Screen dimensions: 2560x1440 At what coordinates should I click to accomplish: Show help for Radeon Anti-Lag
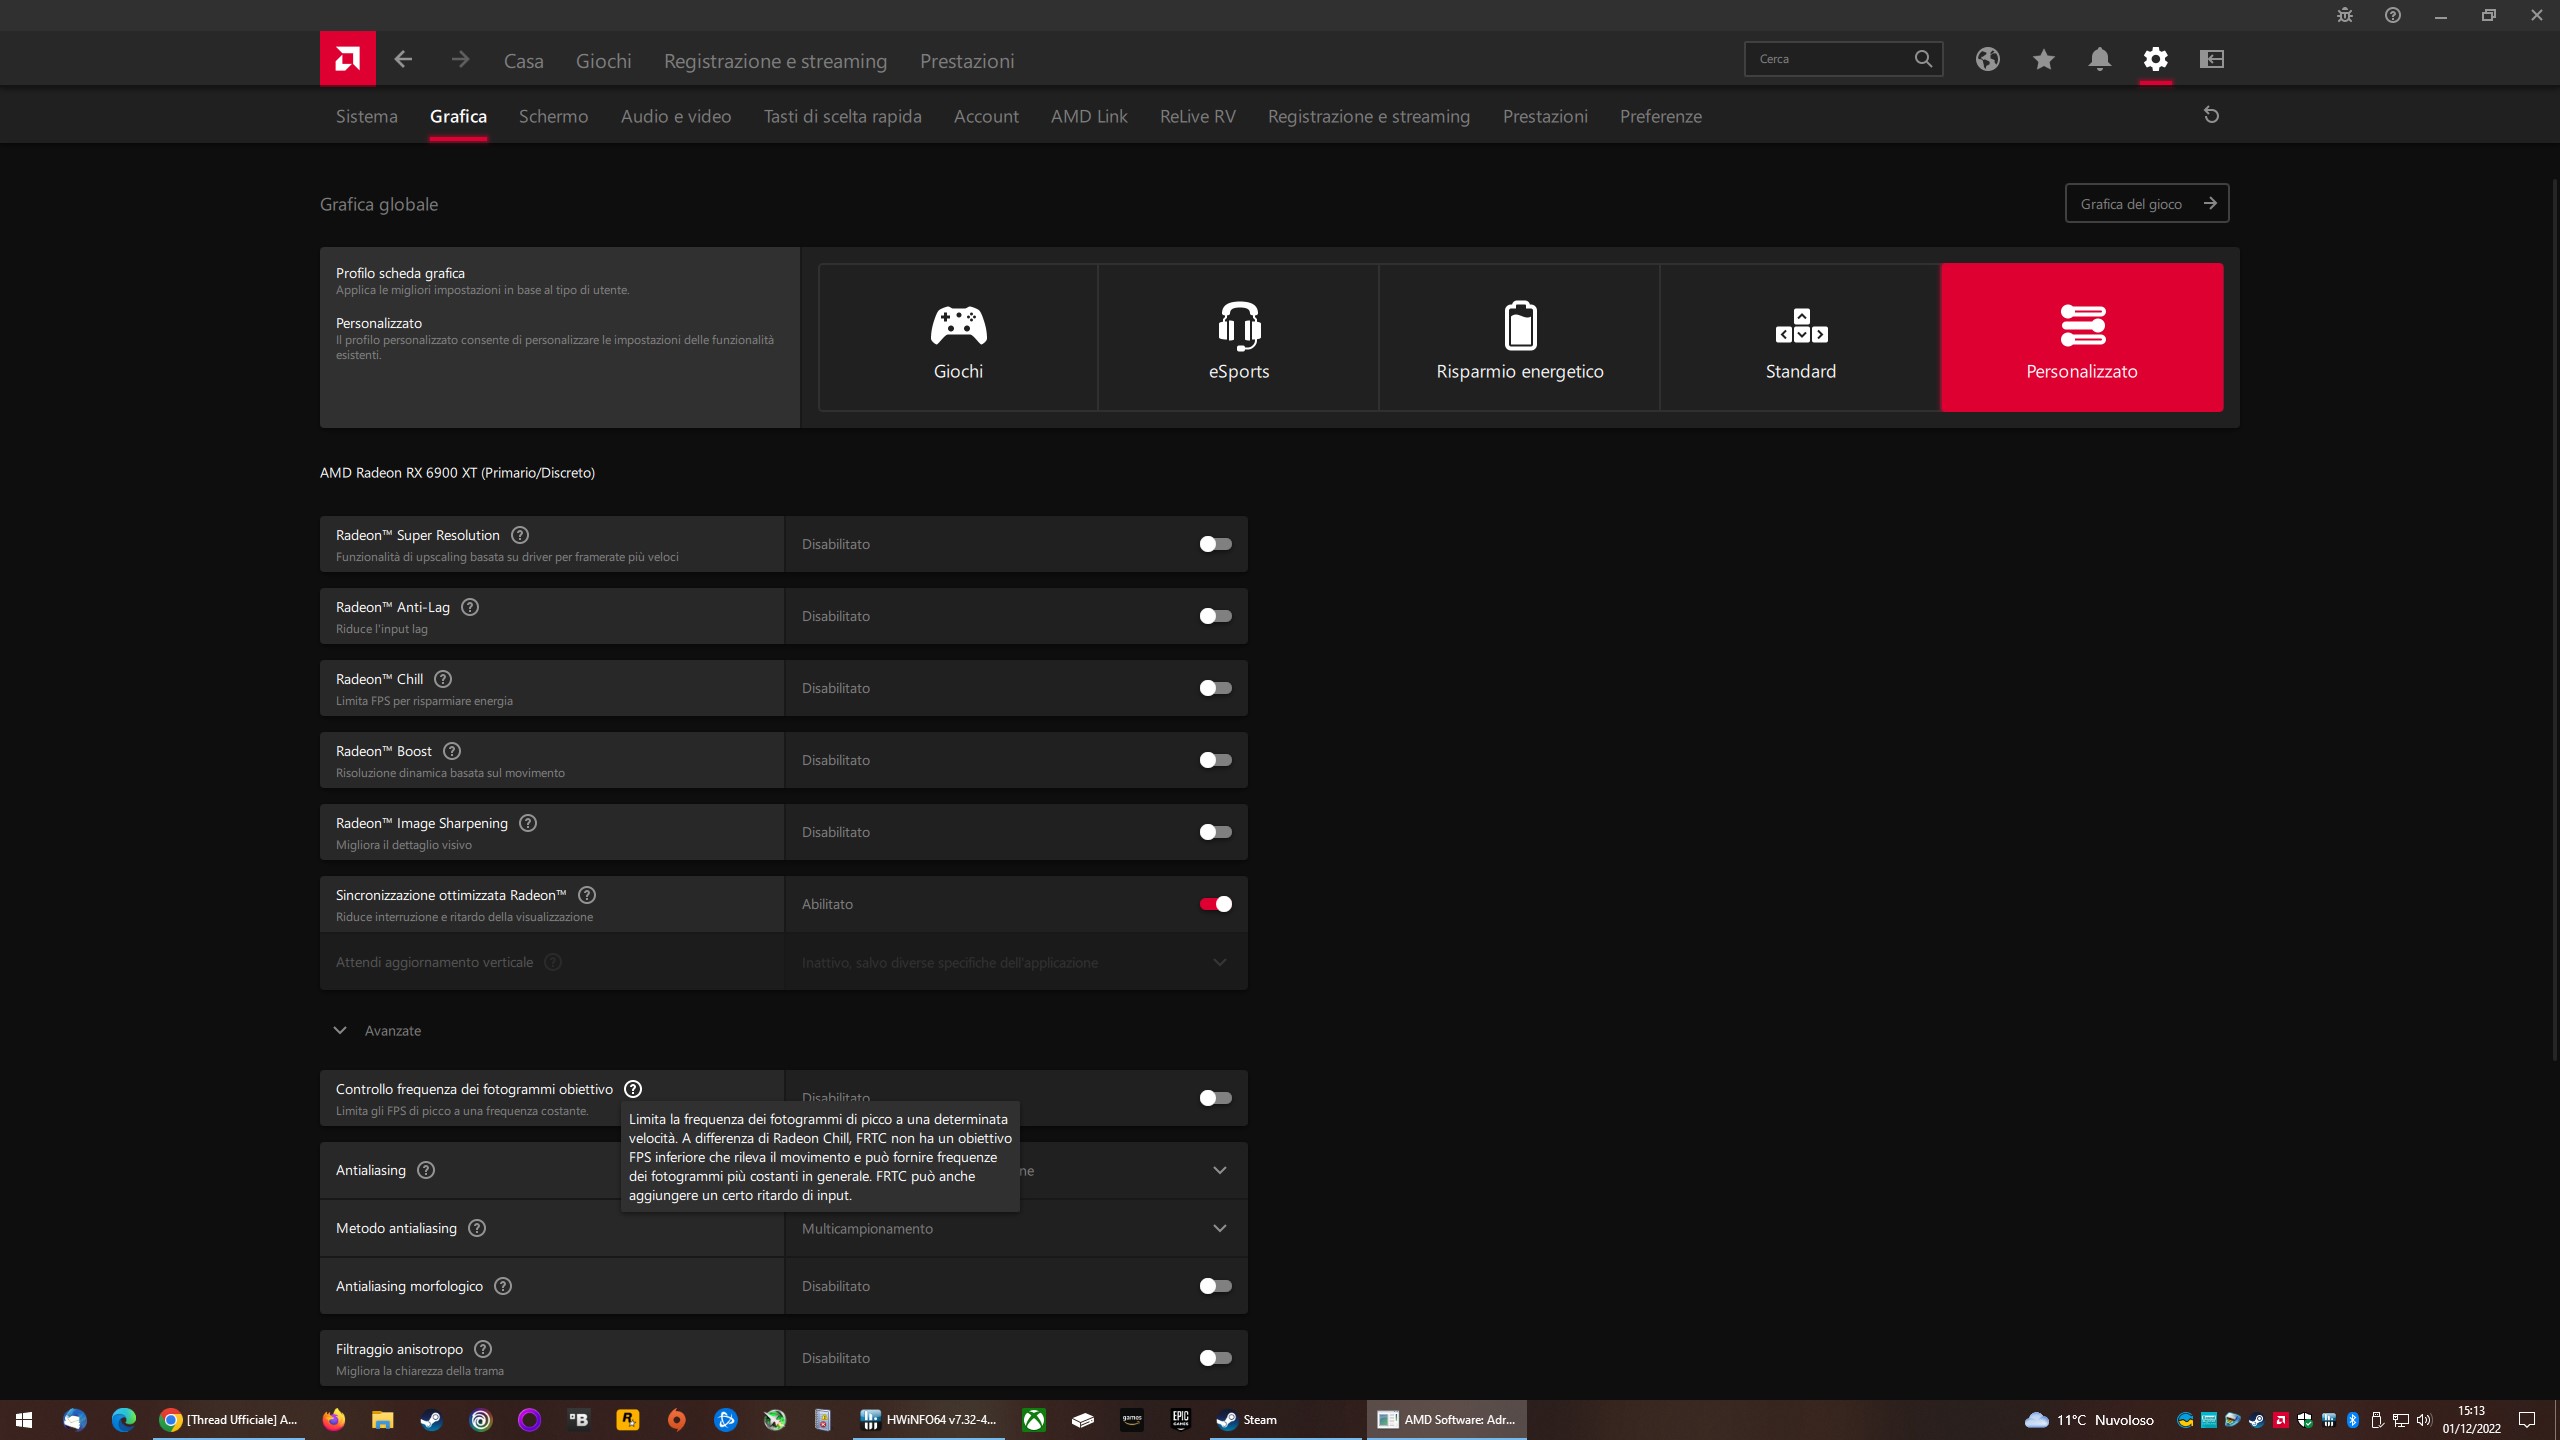pos(469,607)
